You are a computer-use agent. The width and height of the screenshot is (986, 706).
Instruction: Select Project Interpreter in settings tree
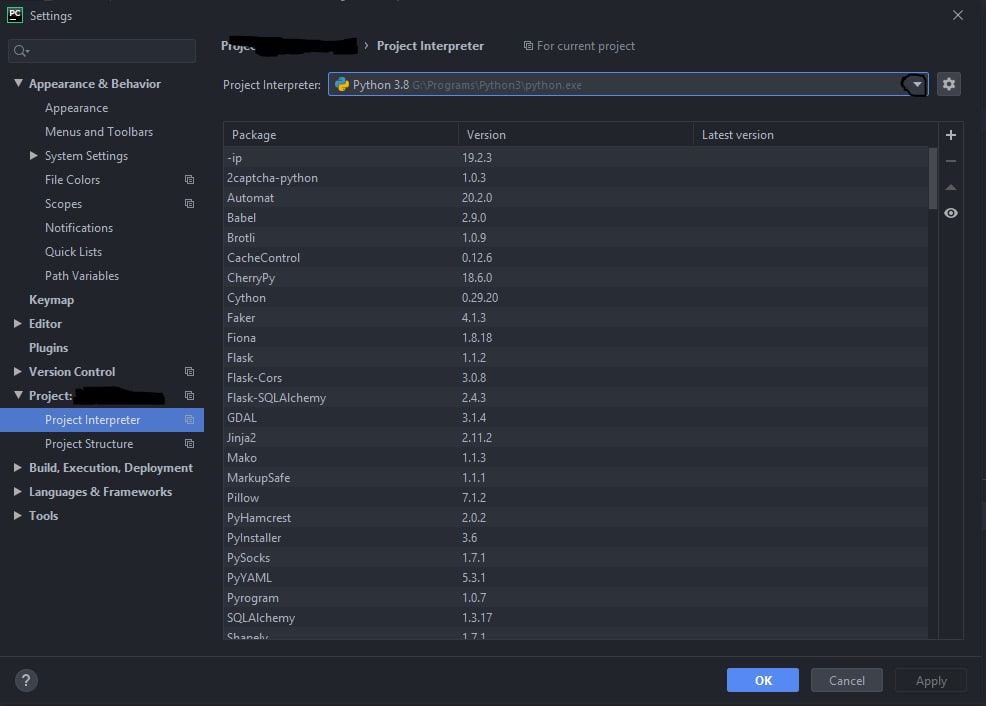click(102, 420)
